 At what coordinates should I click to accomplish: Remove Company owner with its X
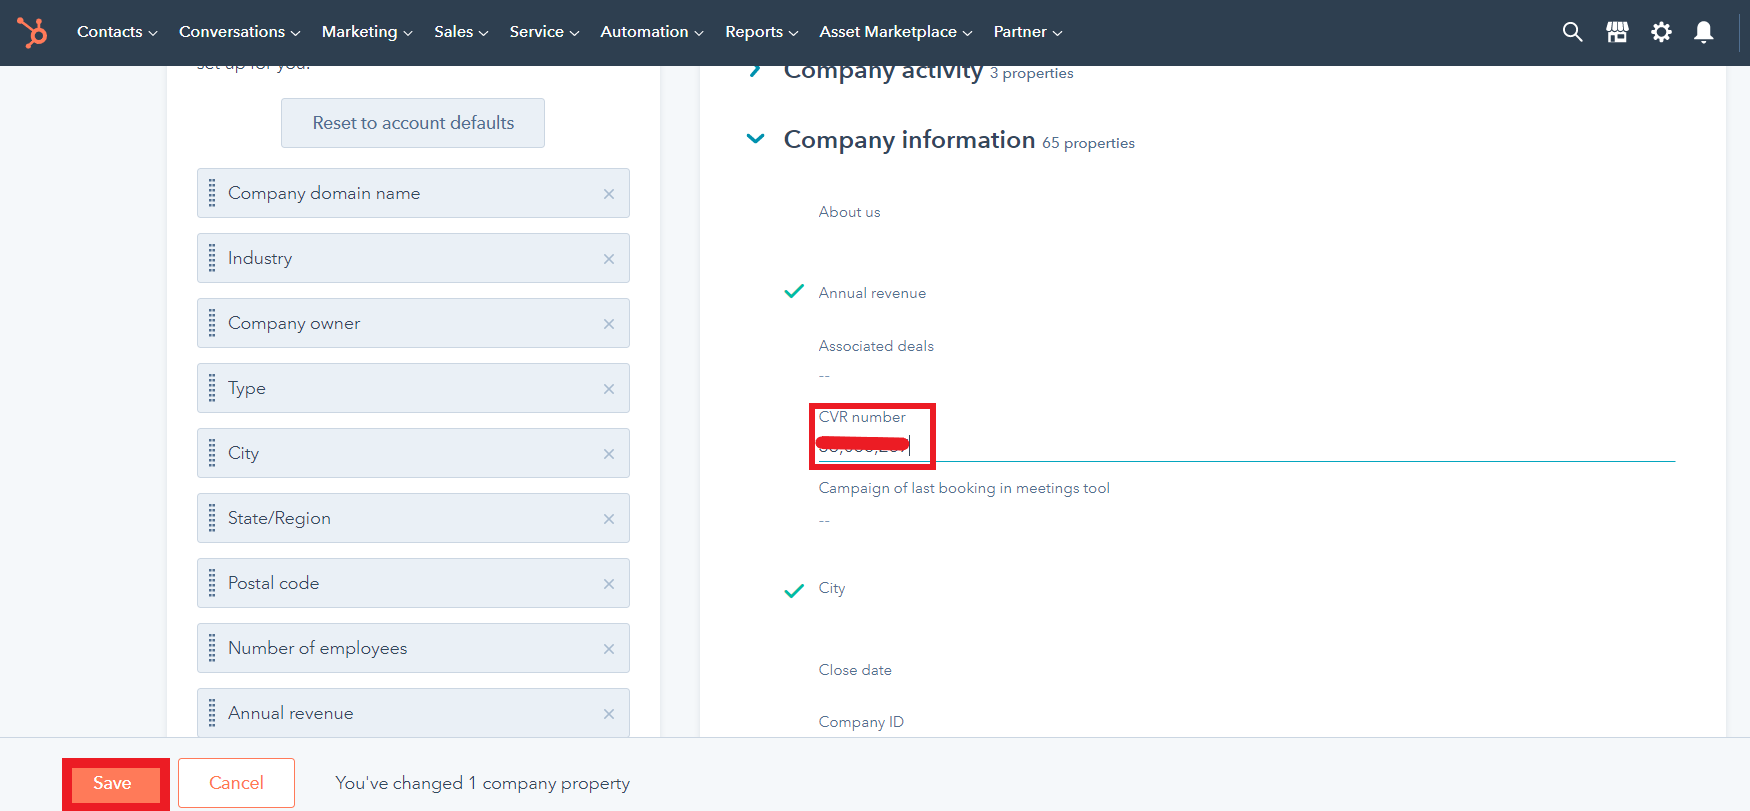(x=609, y=324)
